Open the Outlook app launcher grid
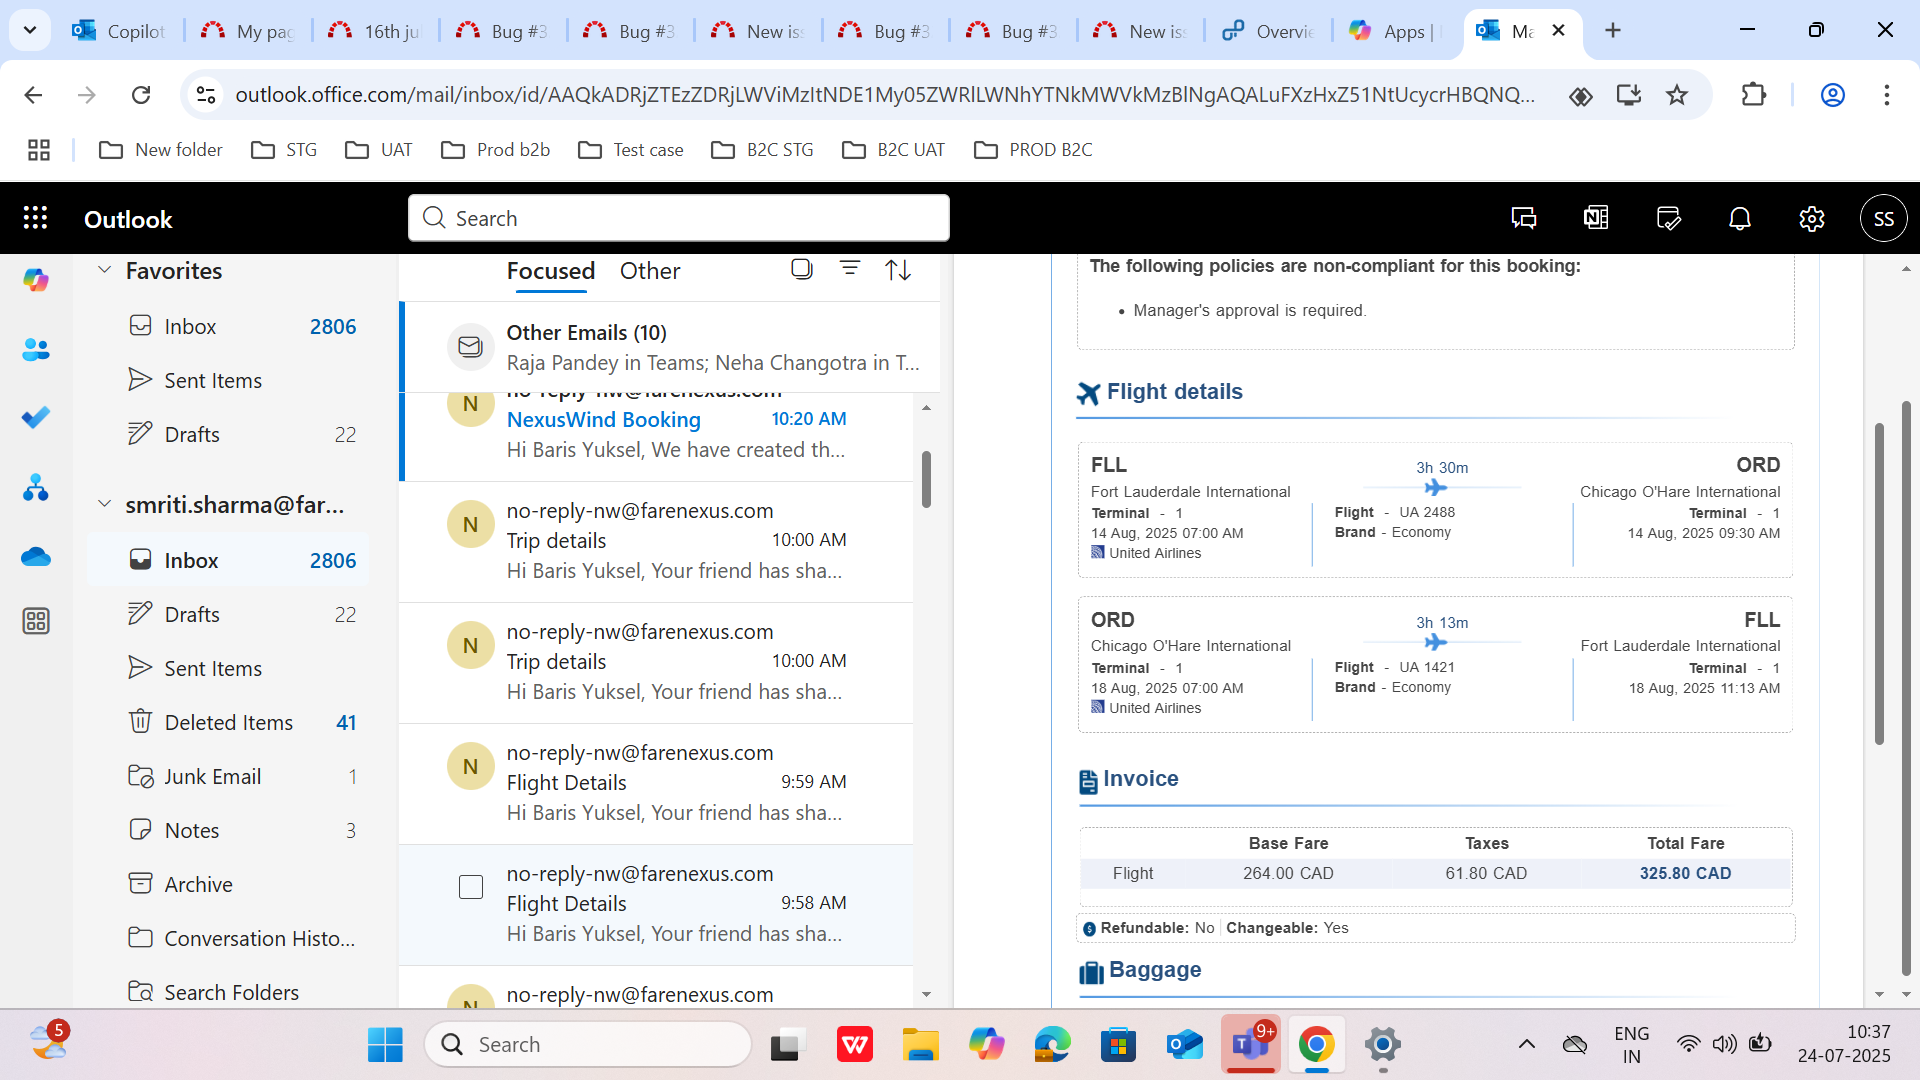The image size is (1920, 1080). tap(35, 218)
